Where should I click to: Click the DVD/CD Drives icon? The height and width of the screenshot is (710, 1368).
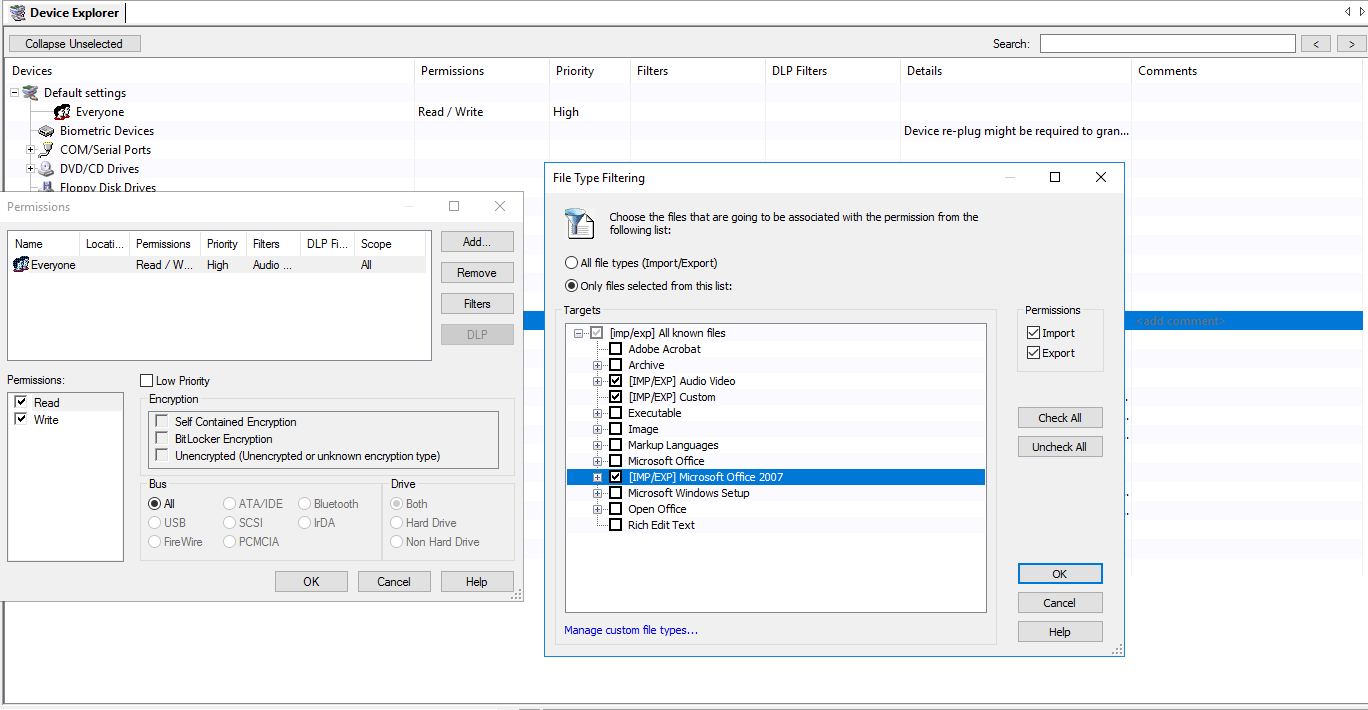coord(46,168)
